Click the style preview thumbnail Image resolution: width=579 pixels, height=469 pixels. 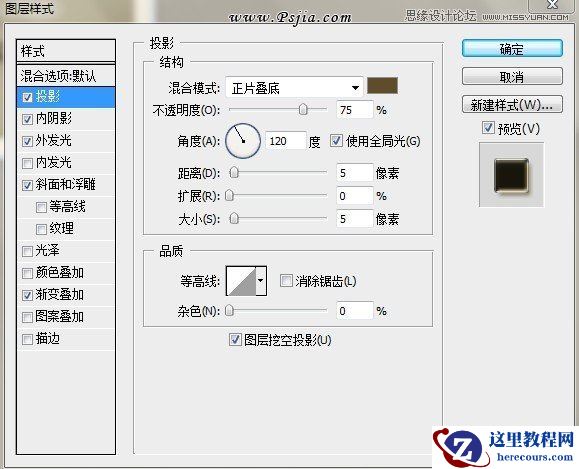click(x=511, y=175)
